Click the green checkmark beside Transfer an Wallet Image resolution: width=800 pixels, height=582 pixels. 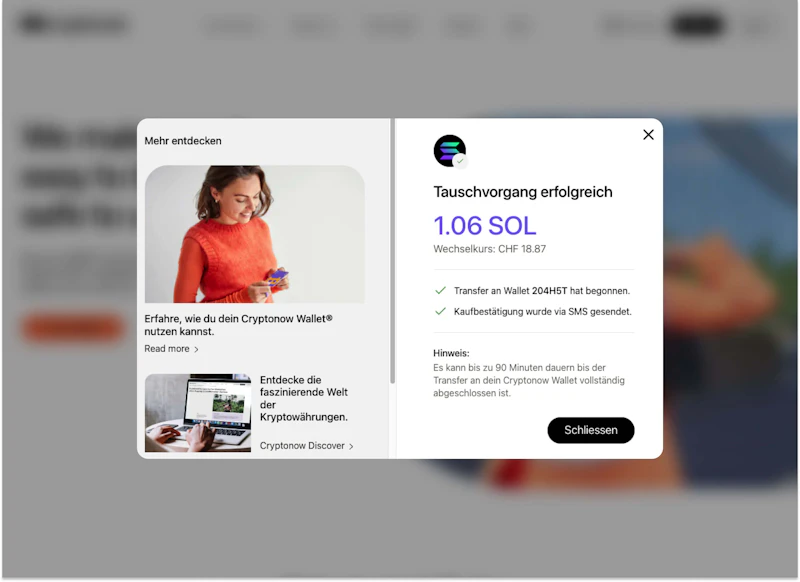pos(440,290)
